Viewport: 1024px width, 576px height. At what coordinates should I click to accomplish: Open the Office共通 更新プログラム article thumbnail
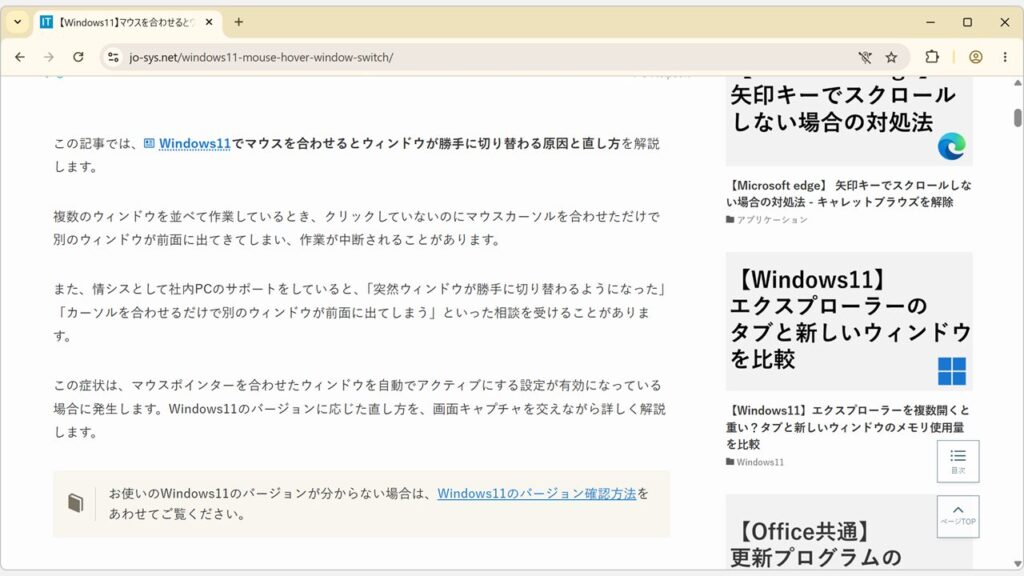pyautogui.click(x=849, y=532)
